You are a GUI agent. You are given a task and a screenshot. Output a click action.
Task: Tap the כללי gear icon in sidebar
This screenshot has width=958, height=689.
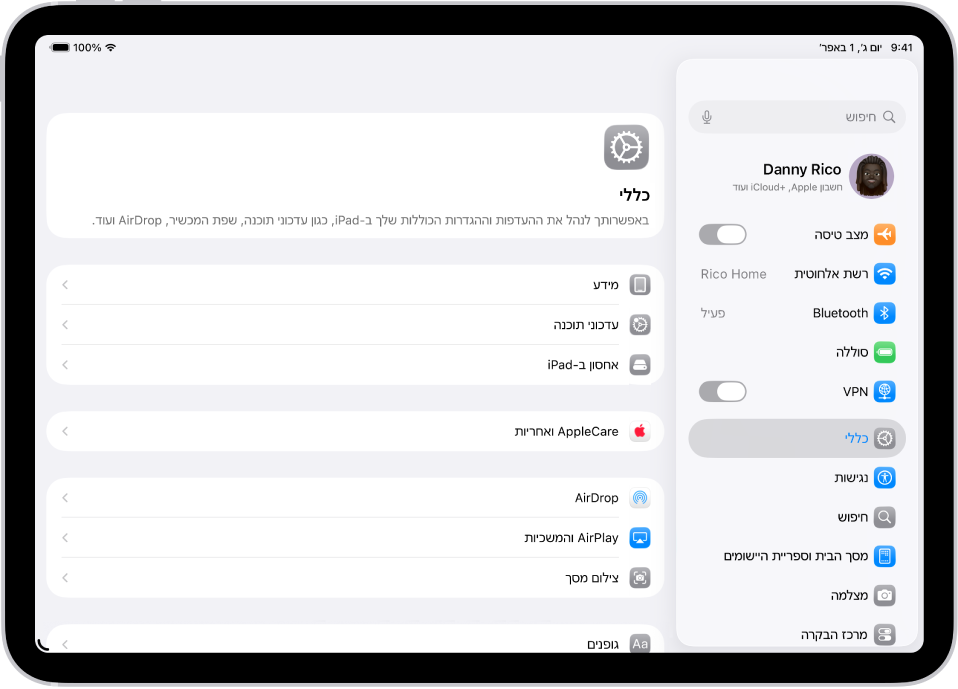point(884,439)
